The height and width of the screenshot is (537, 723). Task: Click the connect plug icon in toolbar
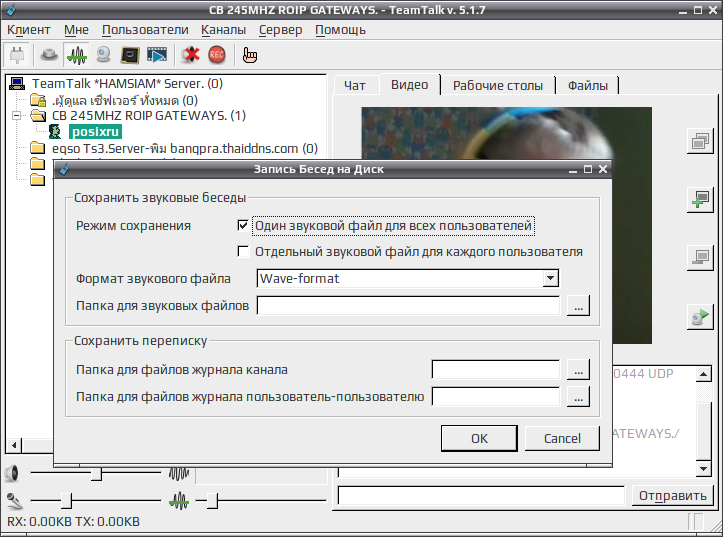pyautogui.click(x=17, y=55)
